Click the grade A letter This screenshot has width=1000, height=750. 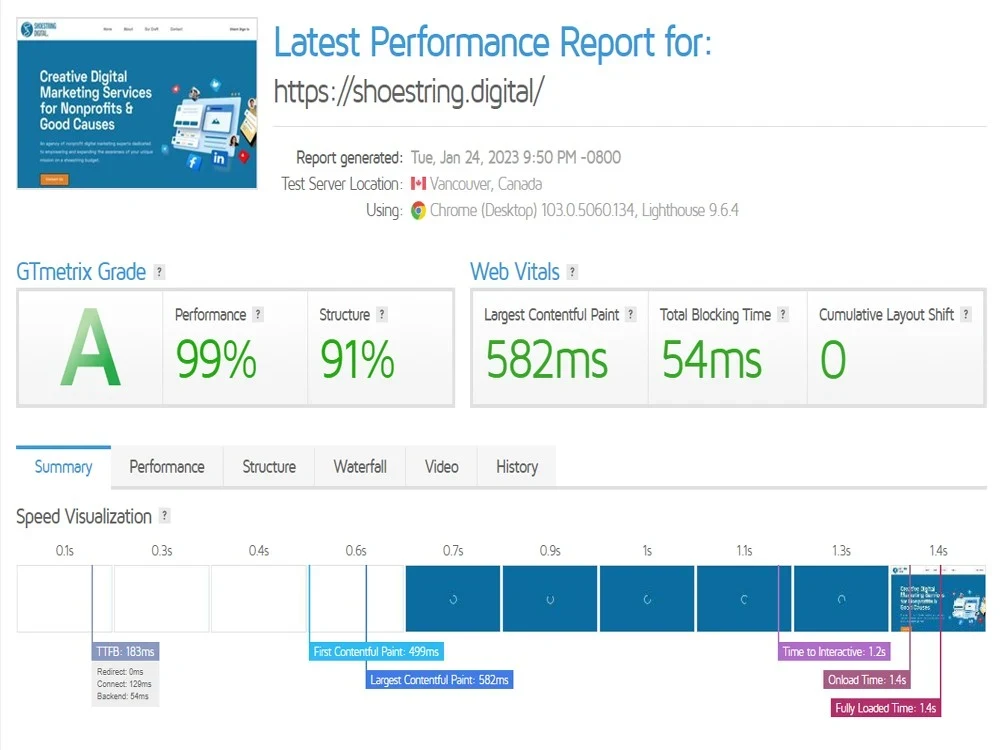click(91, 347)
